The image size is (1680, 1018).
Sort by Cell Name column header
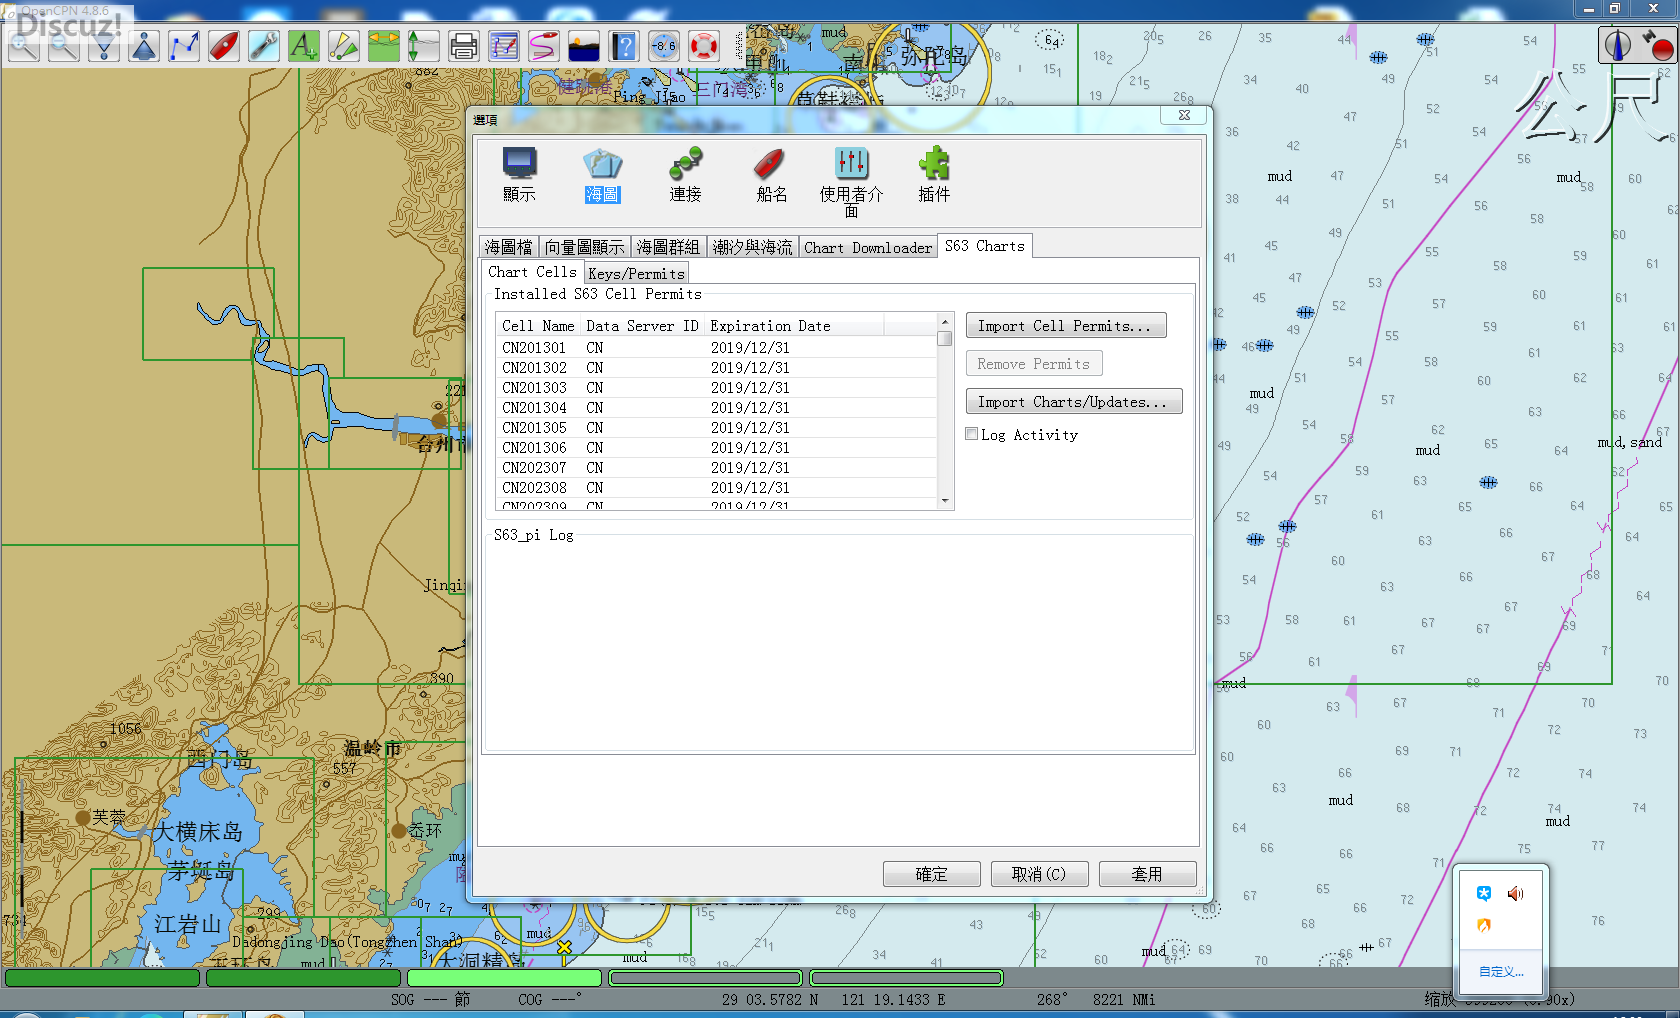(x=538, y=325)
